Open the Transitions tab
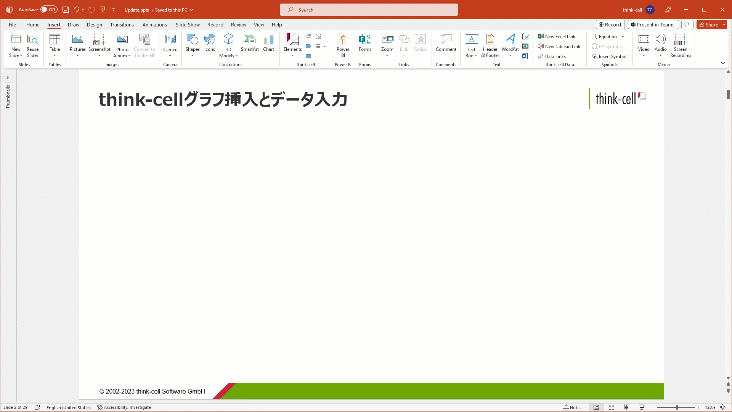This screenshot has height=412, width=732. pos(122,25)
